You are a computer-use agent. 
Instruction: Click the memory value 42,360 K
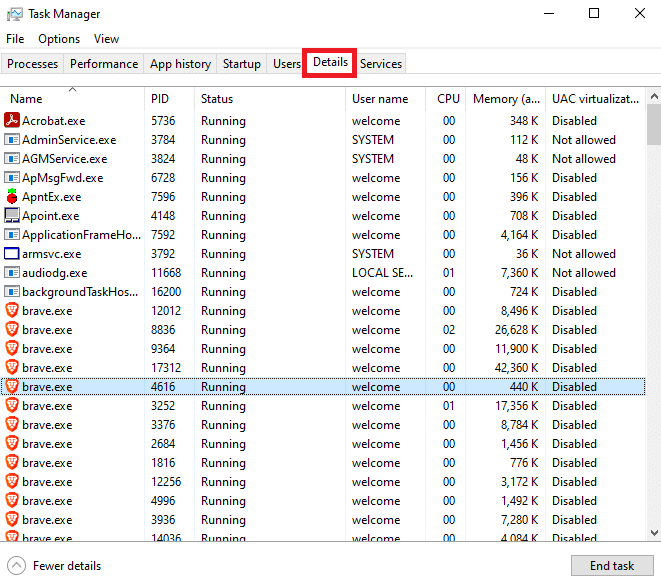point(516,368)
